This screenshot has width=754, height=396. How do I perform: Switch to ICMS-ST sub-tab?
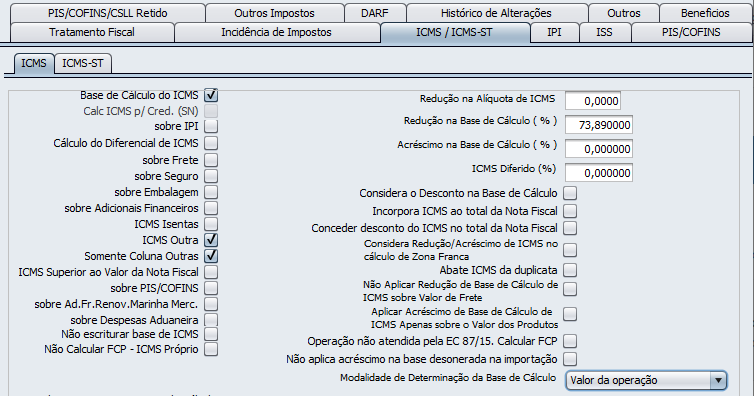point(83,63)
